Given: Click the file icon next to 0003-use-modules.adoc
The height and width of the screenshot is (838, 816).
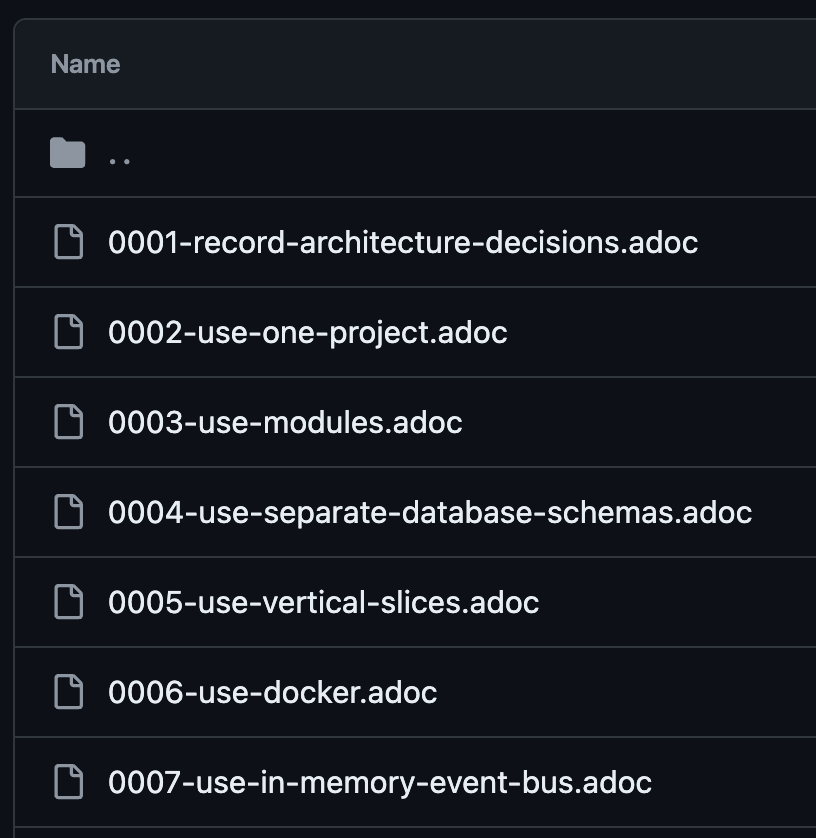Looking at the screenshot, I should [68, 422].
